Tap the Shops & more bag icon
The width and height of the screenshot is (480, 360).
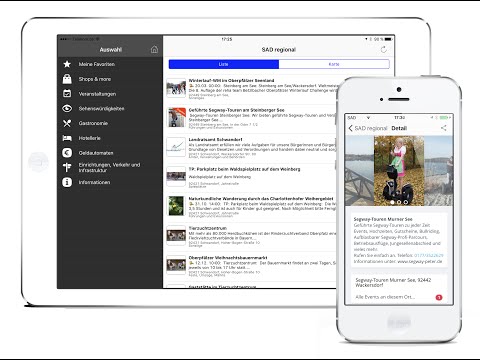coord(67,79)
